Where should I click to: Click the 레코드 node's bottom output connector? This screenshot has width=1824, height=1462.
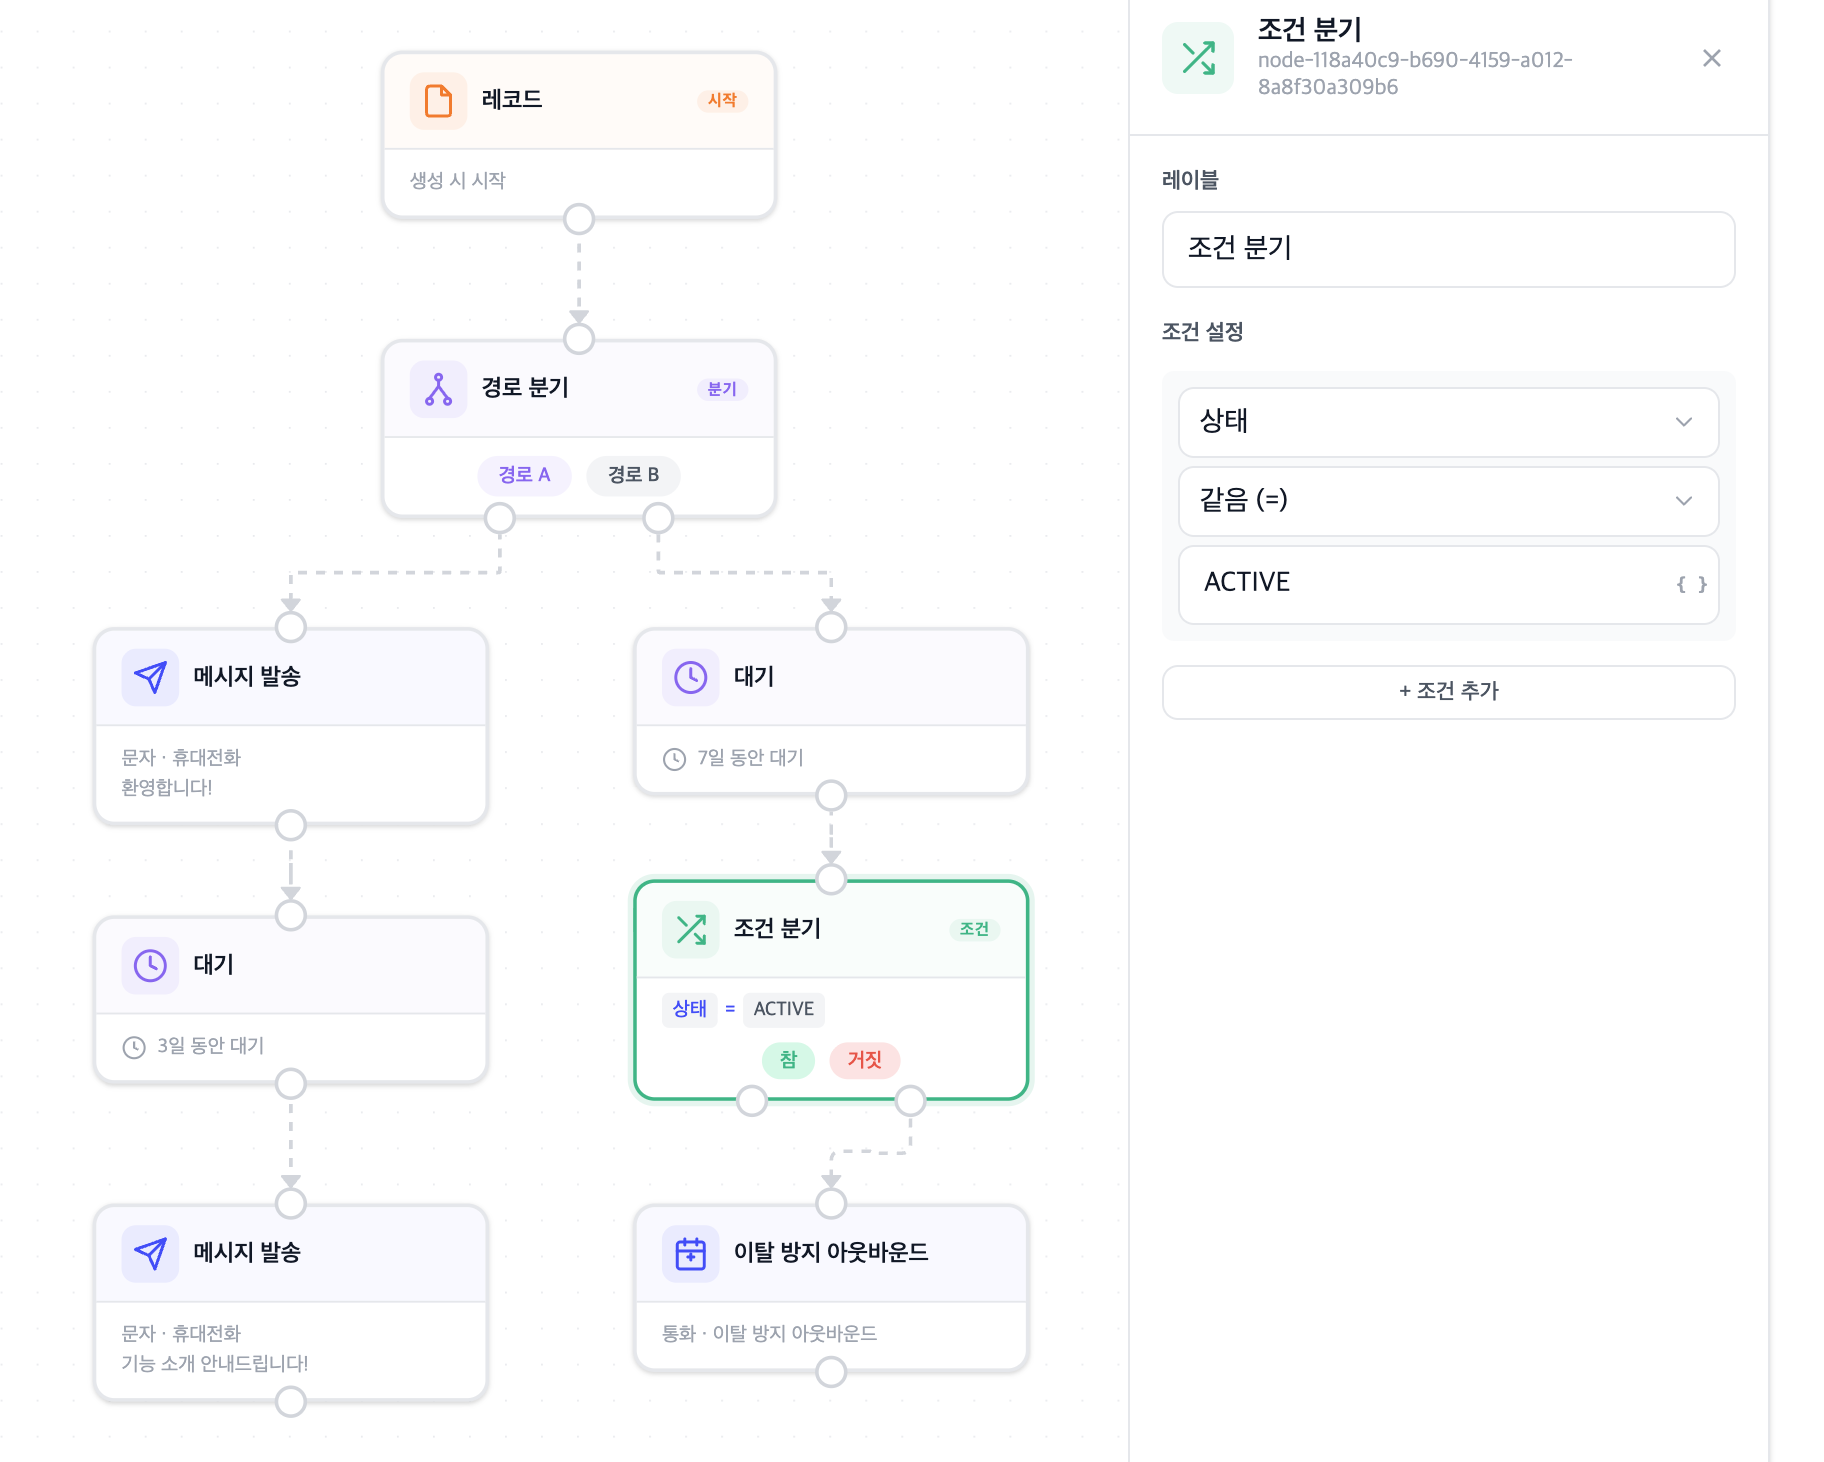tap(579, 219)
